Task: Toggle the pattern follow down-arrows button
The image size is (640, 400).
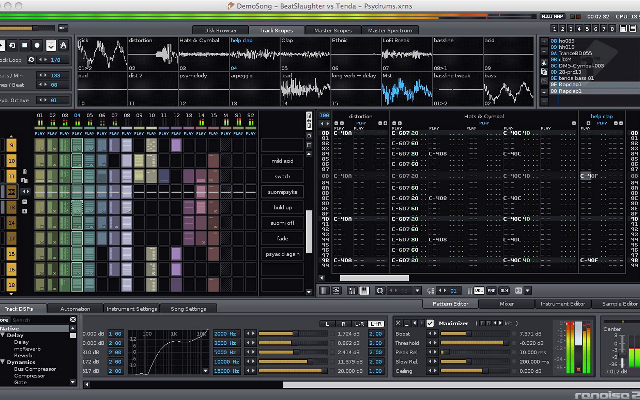Action: 51,45
